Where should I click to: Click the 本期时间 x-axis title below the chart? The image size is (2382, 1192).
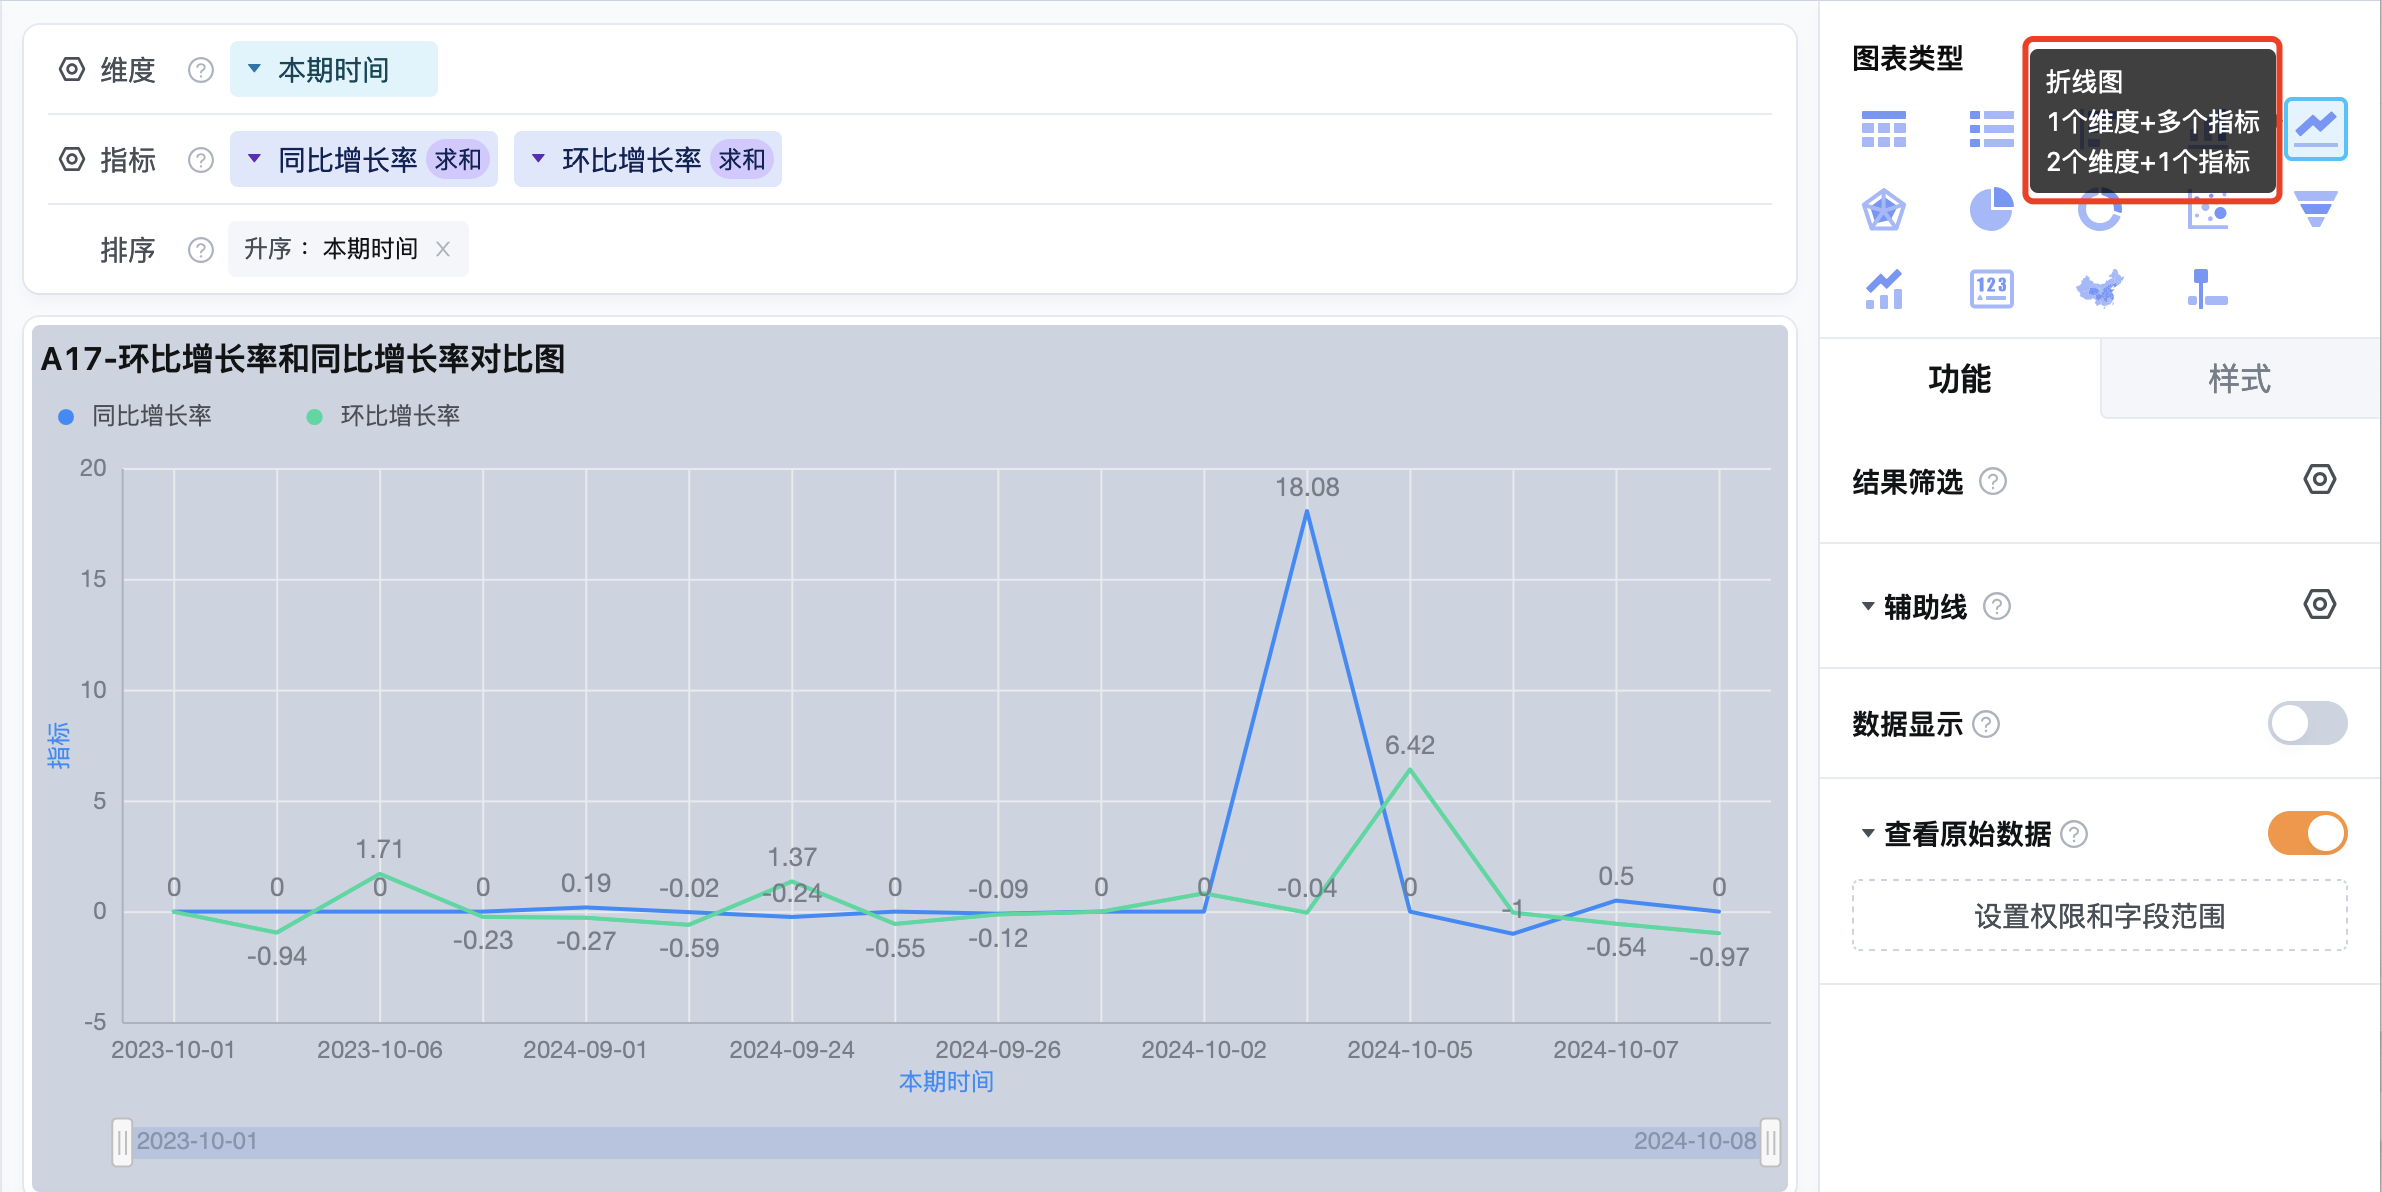(x=946, y=1082)
